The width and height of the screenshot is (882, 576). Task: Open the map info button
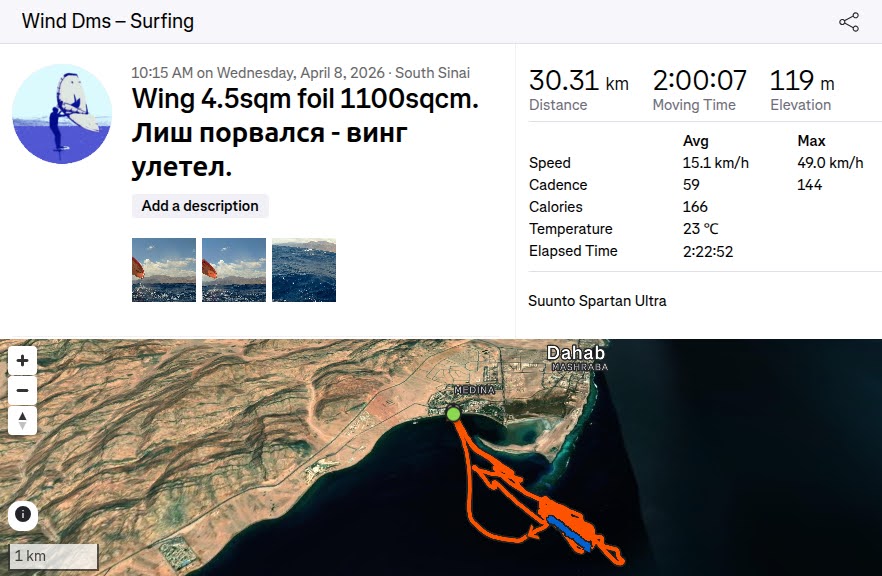23,515
